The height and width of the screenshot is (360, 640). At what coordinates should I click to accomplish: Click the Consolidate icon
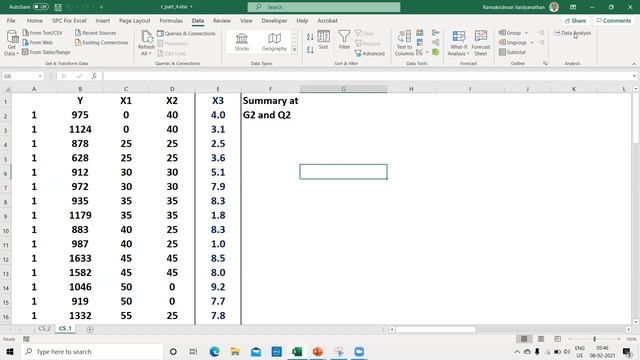436,33
